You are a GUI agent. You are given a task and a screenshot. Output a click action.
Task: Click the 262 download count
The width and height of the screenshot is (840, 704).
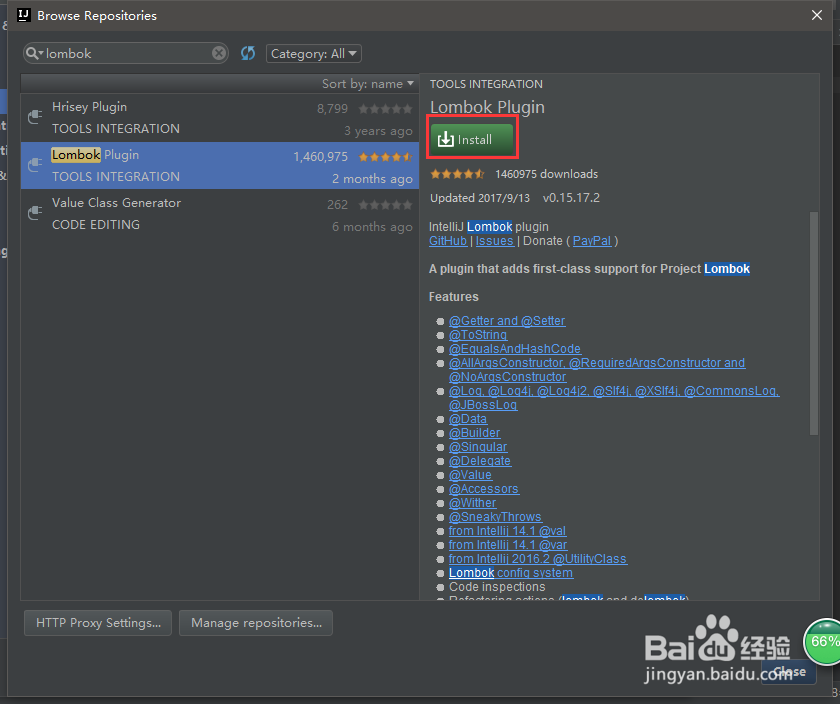(338, 205)
